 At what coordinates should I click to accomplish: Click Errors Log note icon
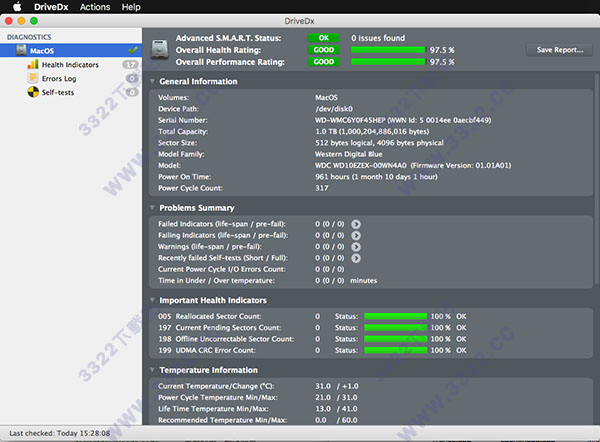coord(33,78)
